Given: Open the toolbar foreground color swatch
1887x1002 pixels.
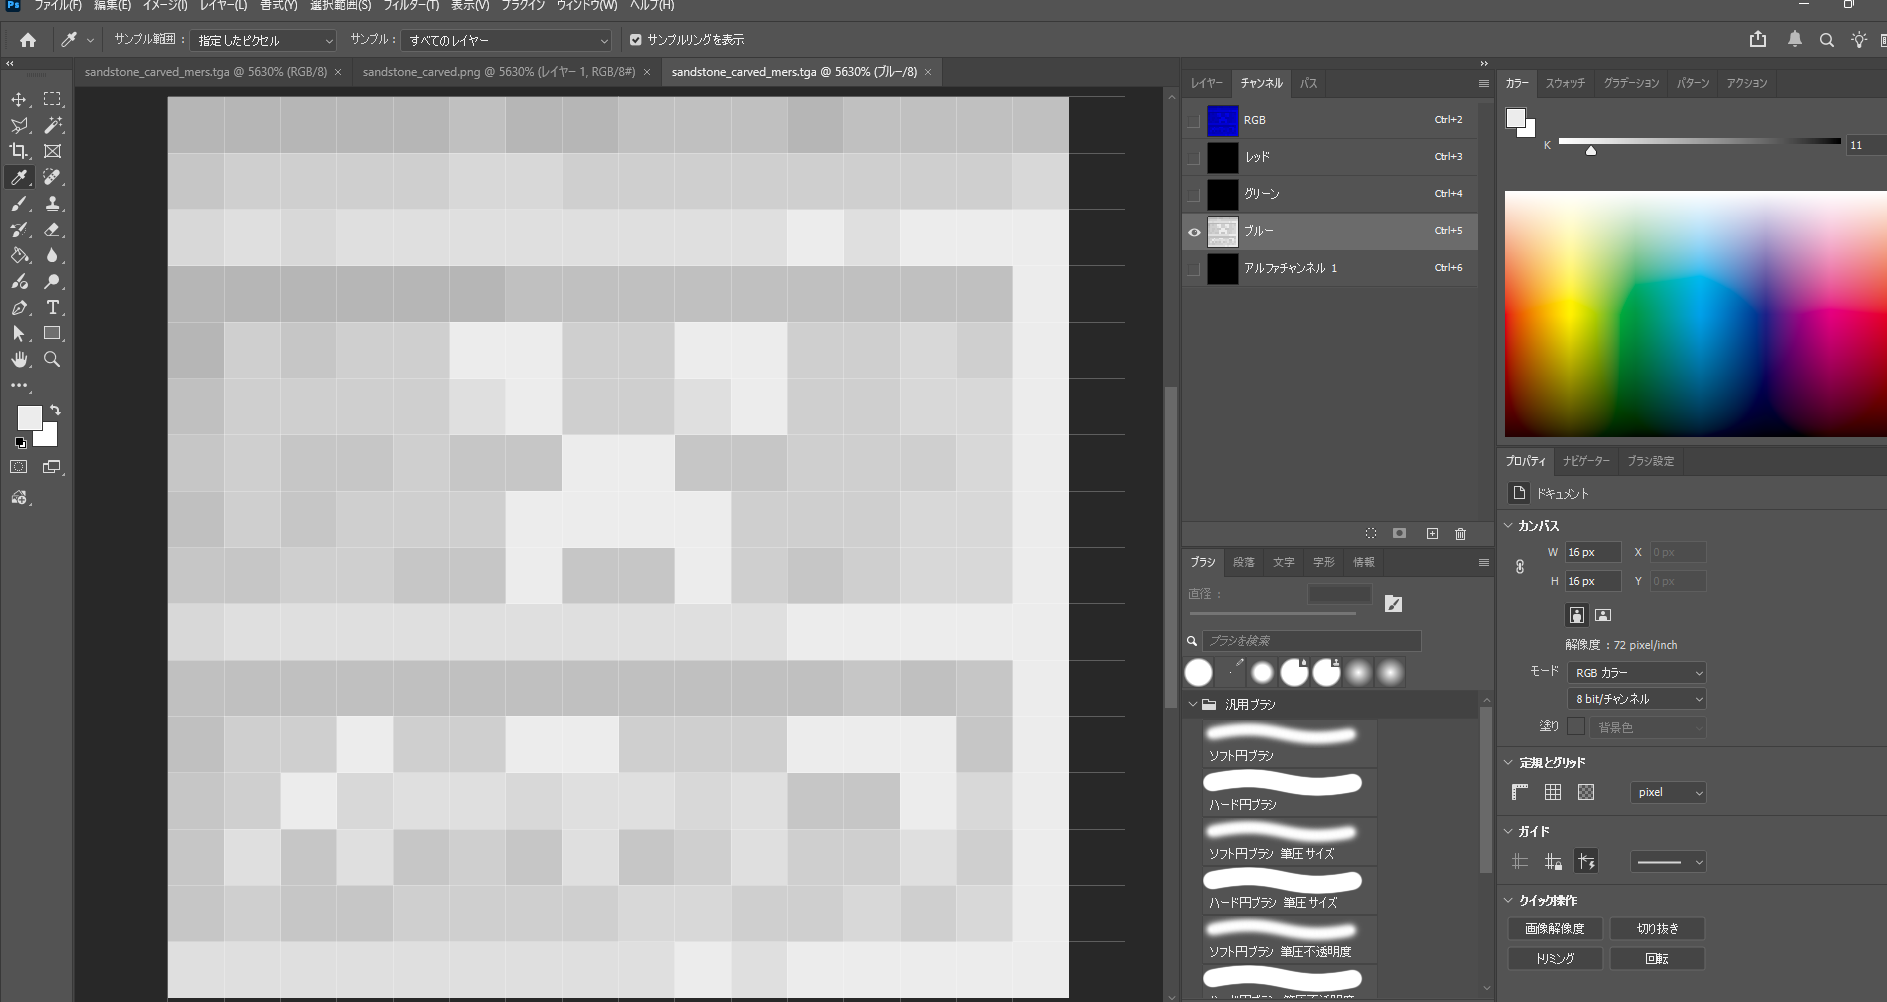Looking at the screenshot, I should pos(30,418).
